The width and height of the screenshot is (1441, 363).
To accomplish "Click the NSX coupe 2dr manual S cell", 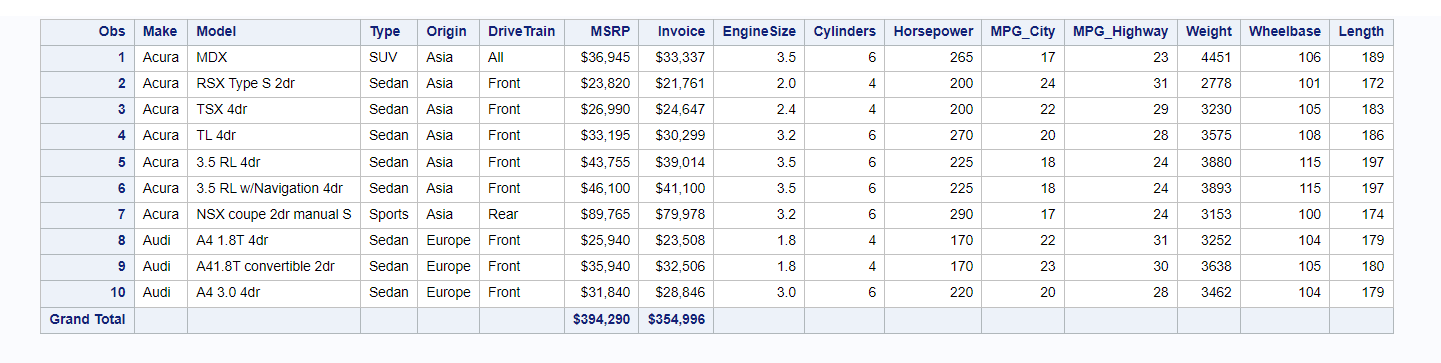I will pyautogui.click(x=274, y=215).
